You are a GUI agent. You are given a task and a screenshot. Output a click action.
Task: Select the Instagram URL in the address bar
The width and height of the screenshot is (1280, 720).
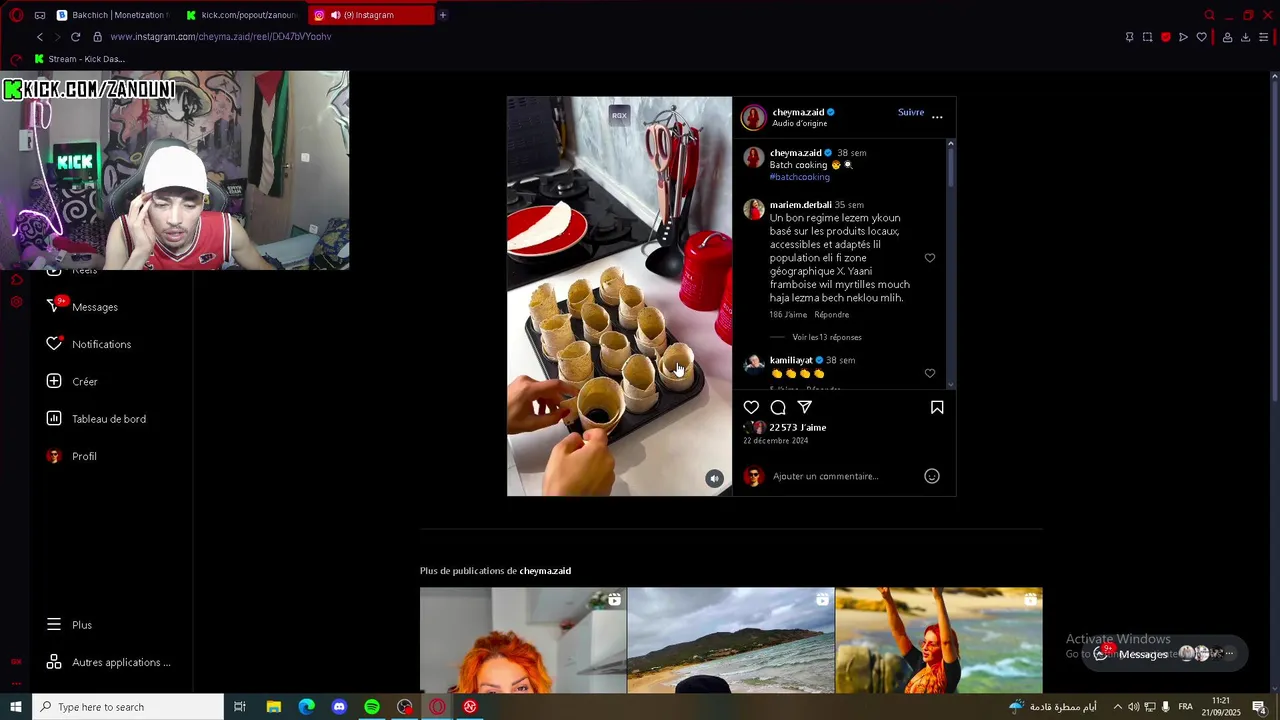click(x=221, y=37)
